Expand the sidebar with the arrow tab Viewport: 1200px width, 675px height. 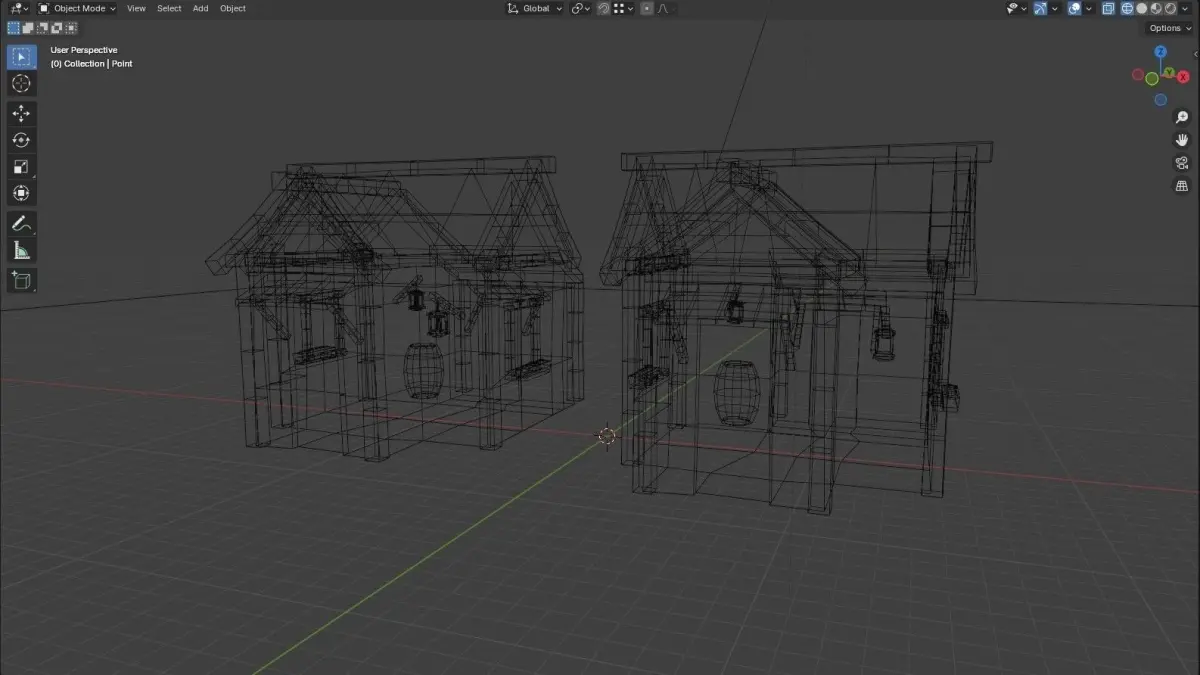pyautogui.click(x=1196, y=54)
